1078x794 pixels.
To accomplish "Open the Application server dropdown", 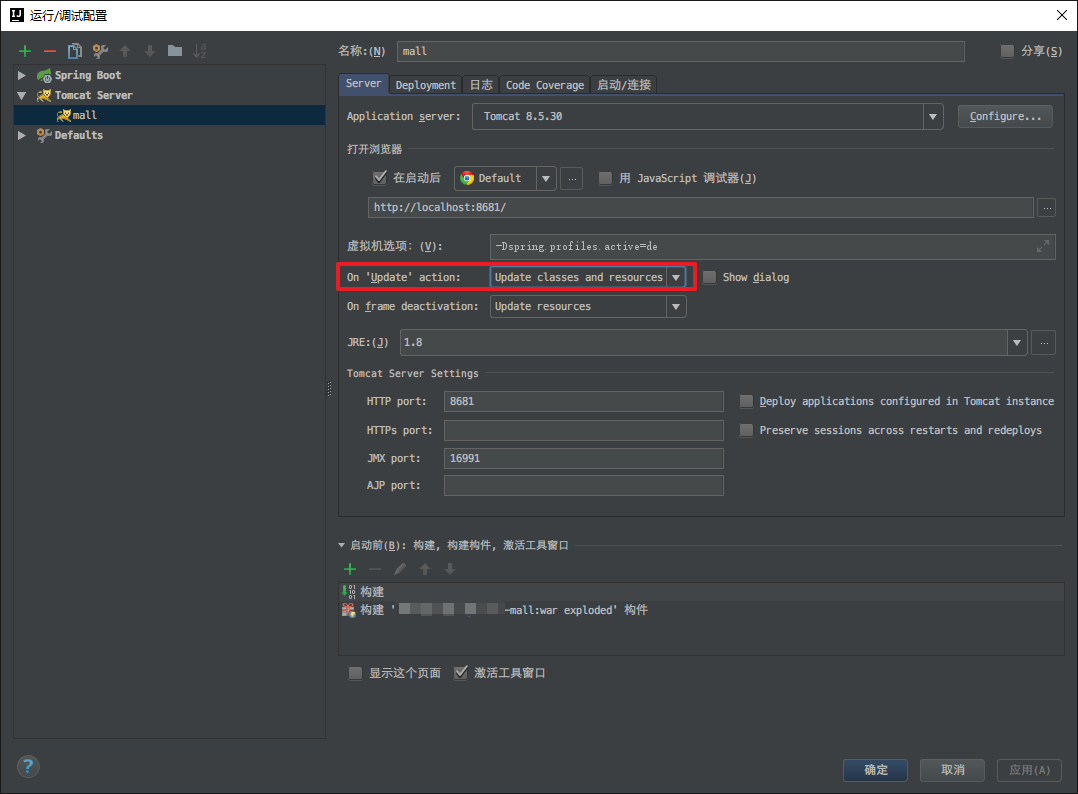I will (933, 116).
